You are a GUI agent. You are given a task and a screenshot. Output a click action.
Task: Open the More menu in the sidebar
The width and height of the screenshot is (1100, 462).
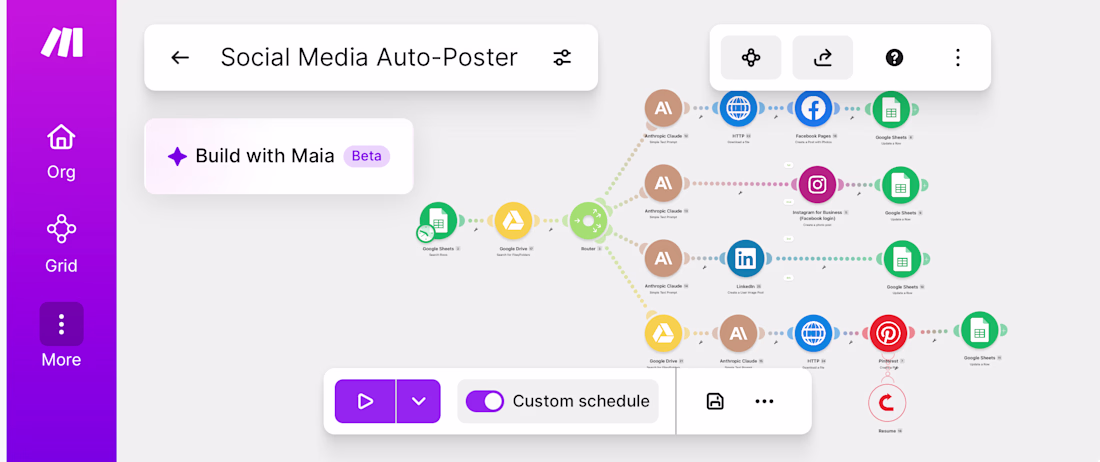(62, 335)
